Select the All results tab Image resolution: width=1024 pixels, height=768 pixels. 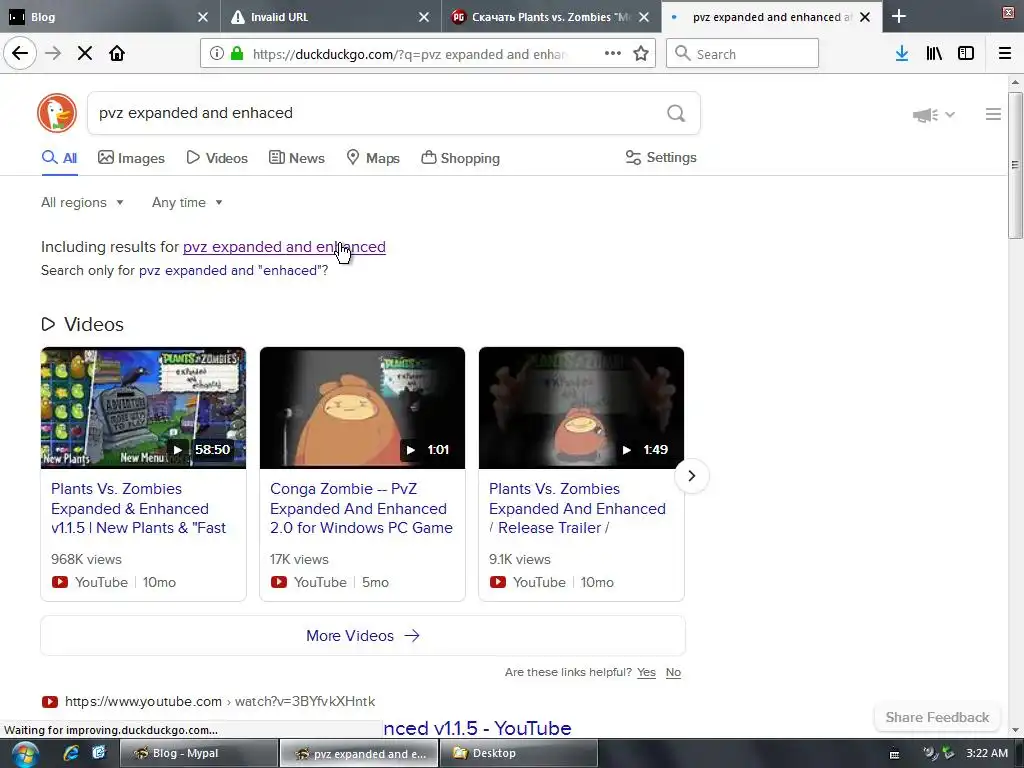pyautogui.click(x=59, y=158)
